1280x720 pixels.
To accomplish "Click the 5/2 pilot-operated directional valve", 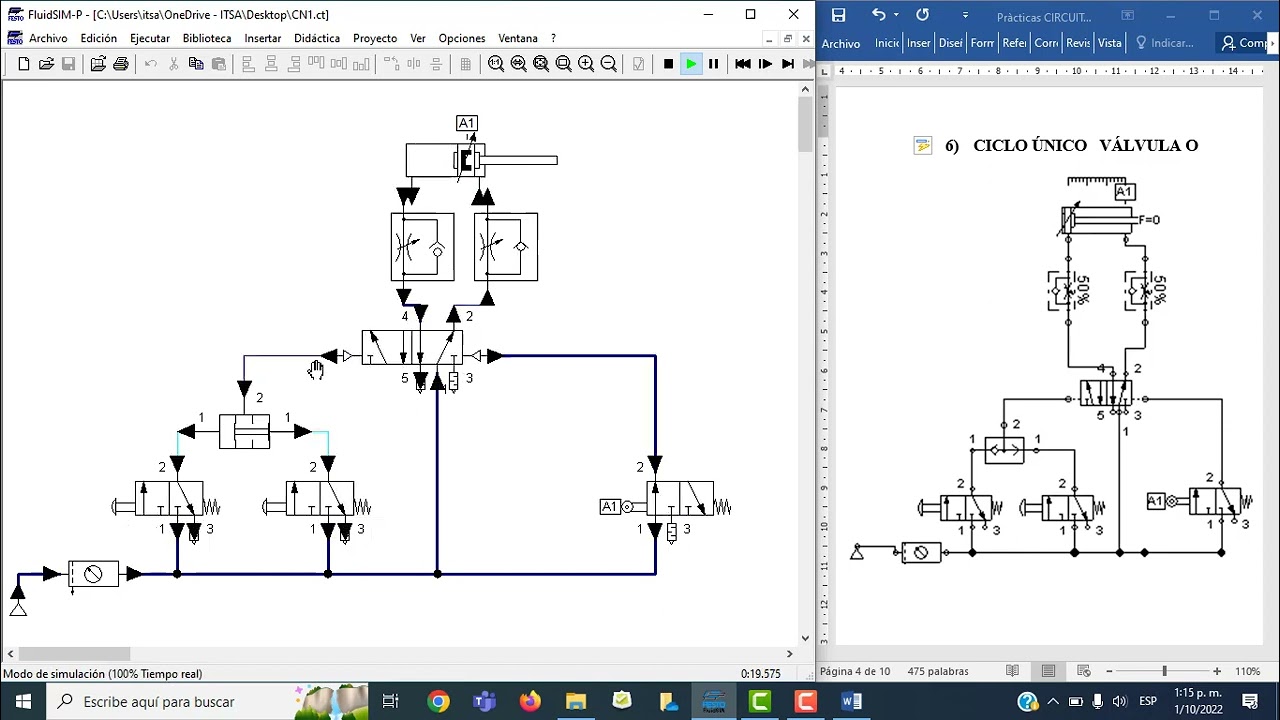I will pyautogui.click(x=412, y=349).
